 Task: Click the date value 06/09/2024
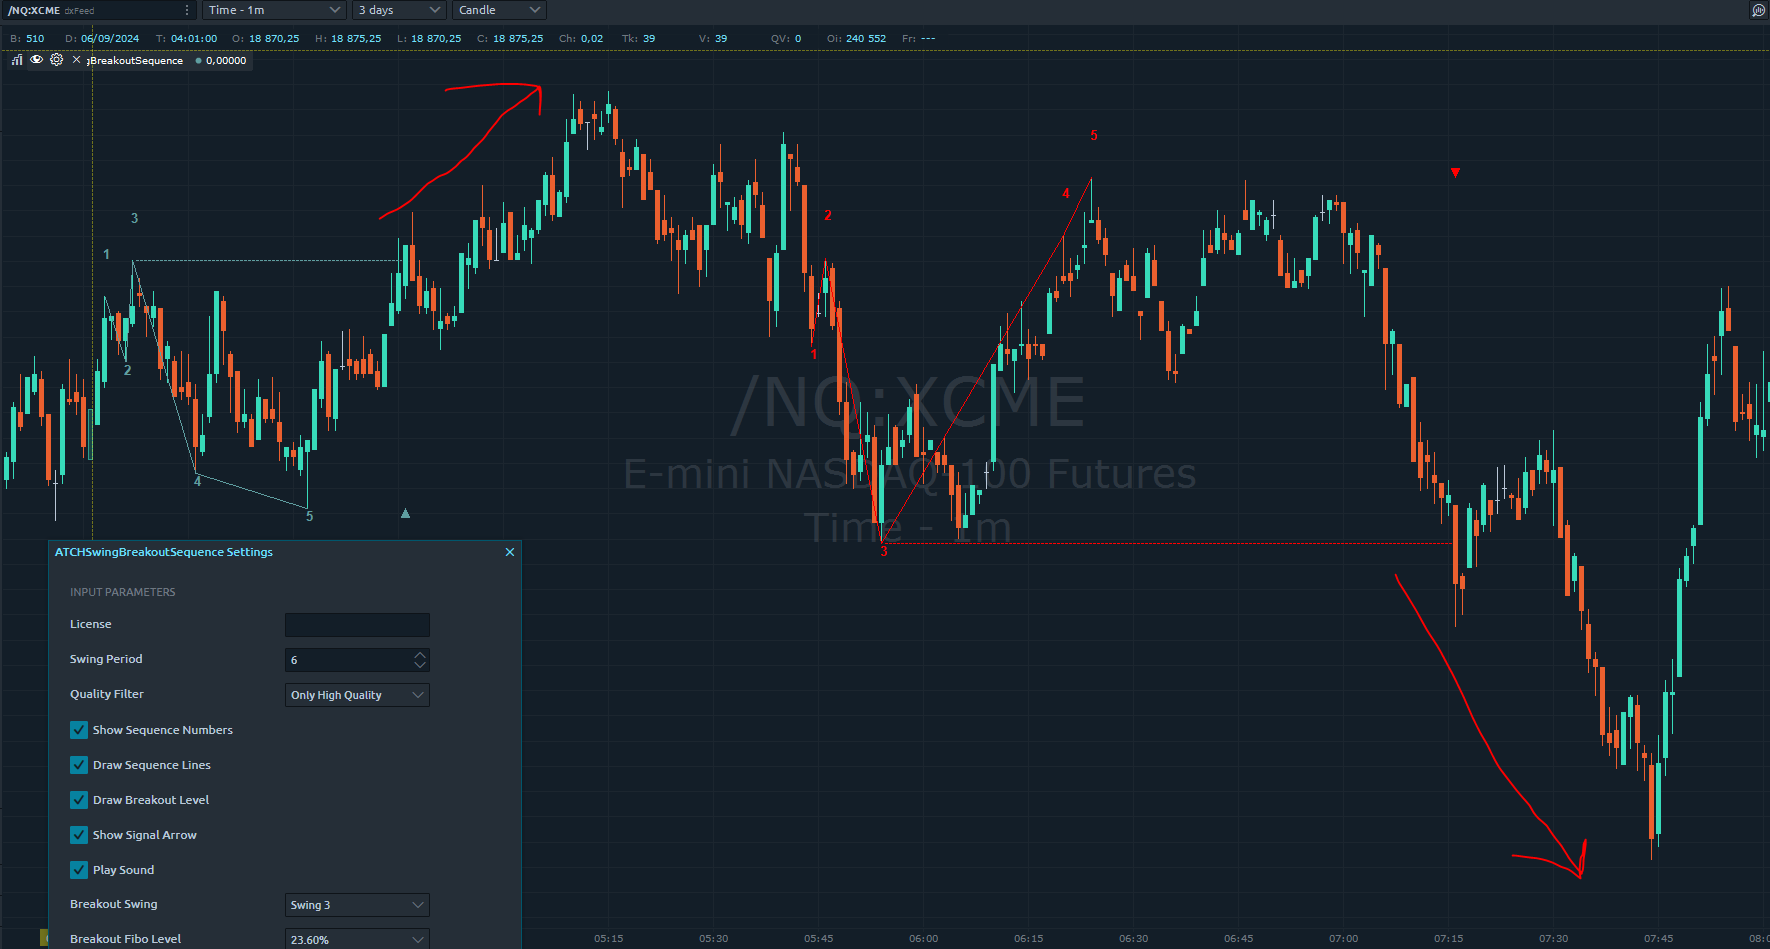[x=110, y=39]
